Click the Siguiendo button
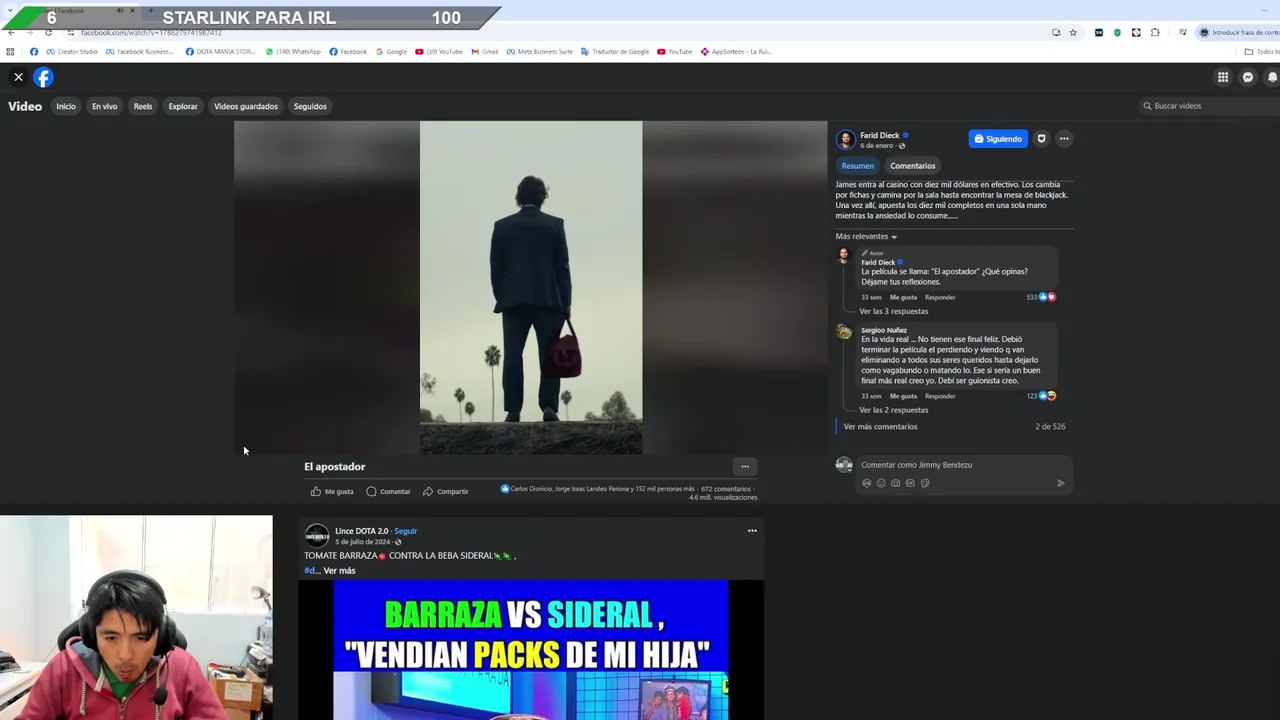The width and height of the screenshot is (1280, 720). 998,139
